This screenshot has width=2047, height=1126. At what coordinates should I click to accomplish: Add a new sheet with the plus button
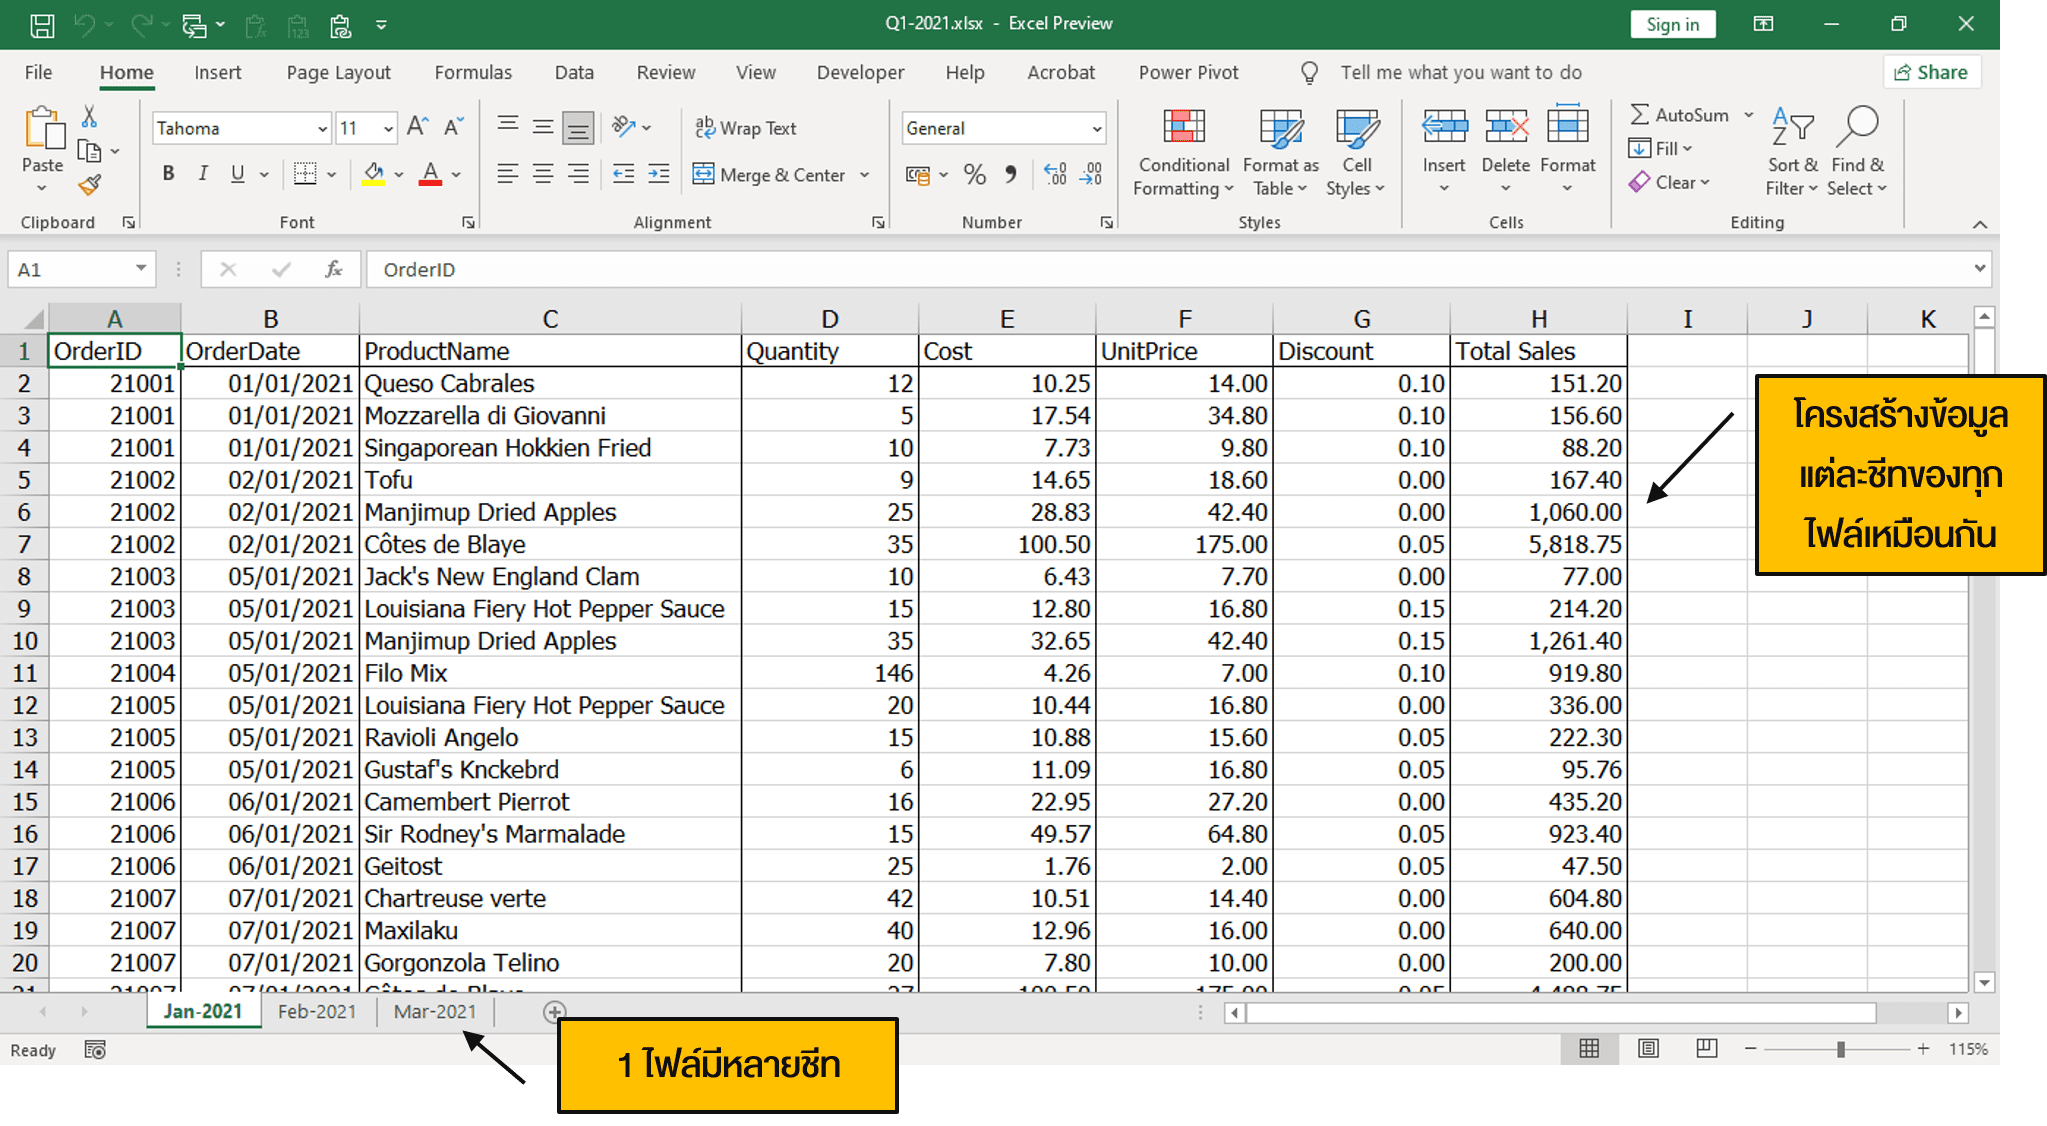point(553,1012)
